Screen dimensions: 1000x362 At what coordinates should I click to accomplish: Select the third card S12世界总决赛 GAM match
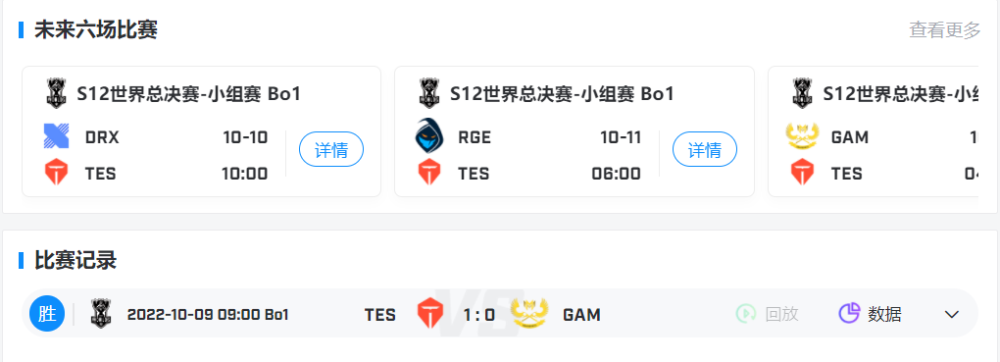coord(873,131)
